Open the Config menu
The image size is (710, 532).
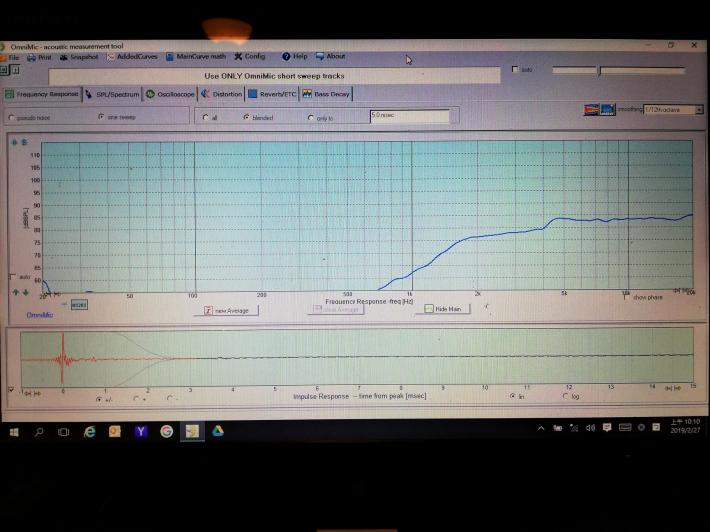(249, 56)
